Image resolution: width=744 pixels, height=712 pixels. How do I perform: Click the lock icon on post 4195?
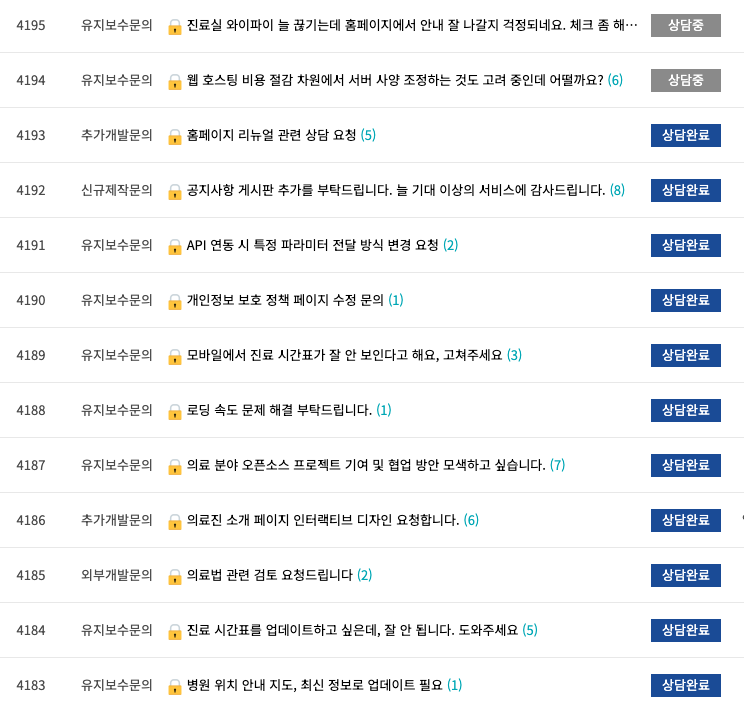(x=175, y=27)
